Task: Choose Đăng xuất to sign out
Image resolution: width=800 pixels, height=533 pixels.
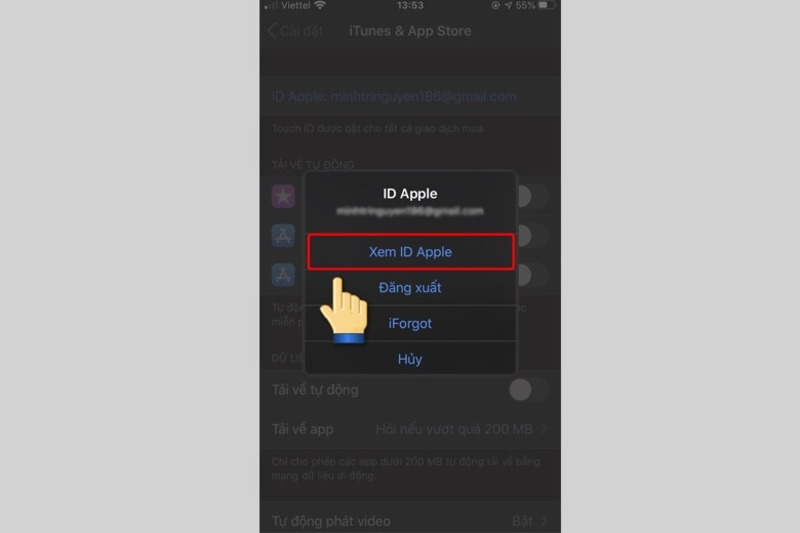Action: (x=410, y=288)
